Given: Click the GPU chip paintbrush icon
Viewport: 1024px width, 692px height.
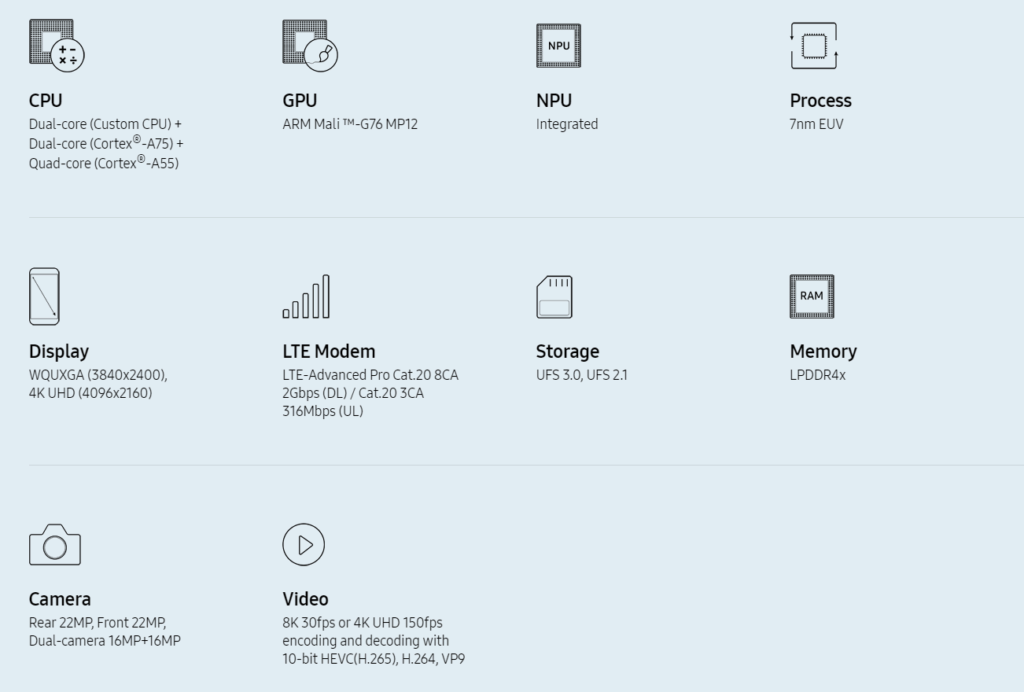Looking at the screenshot, I should click(x=310, y=45).
